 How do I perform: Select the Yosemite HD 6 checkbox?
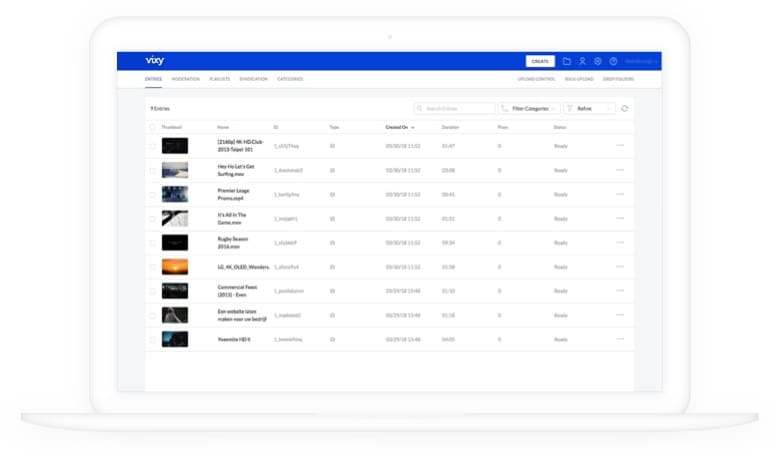153,340
